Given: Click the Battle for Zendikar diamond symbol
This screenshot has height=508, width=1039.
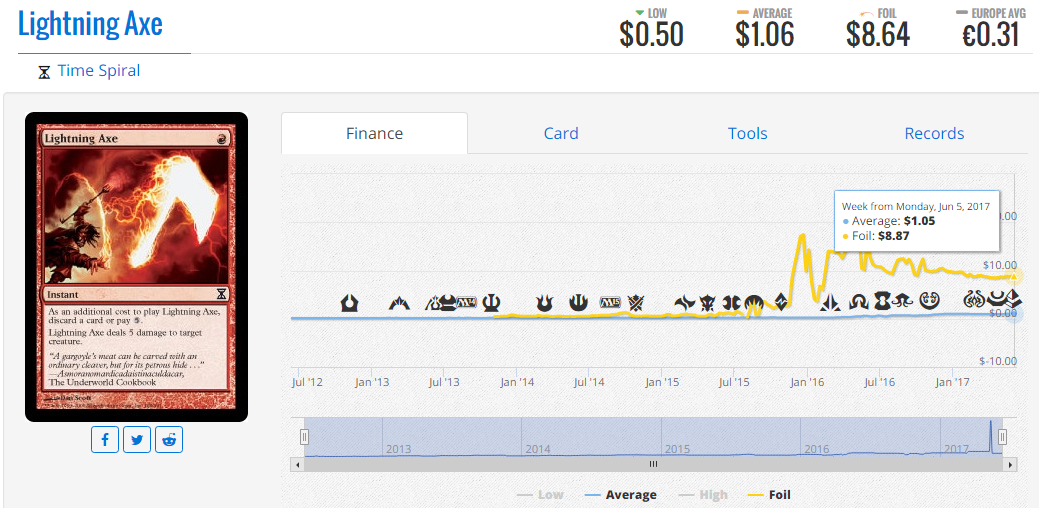Looking at the screenshot, I should pos(781,302).
